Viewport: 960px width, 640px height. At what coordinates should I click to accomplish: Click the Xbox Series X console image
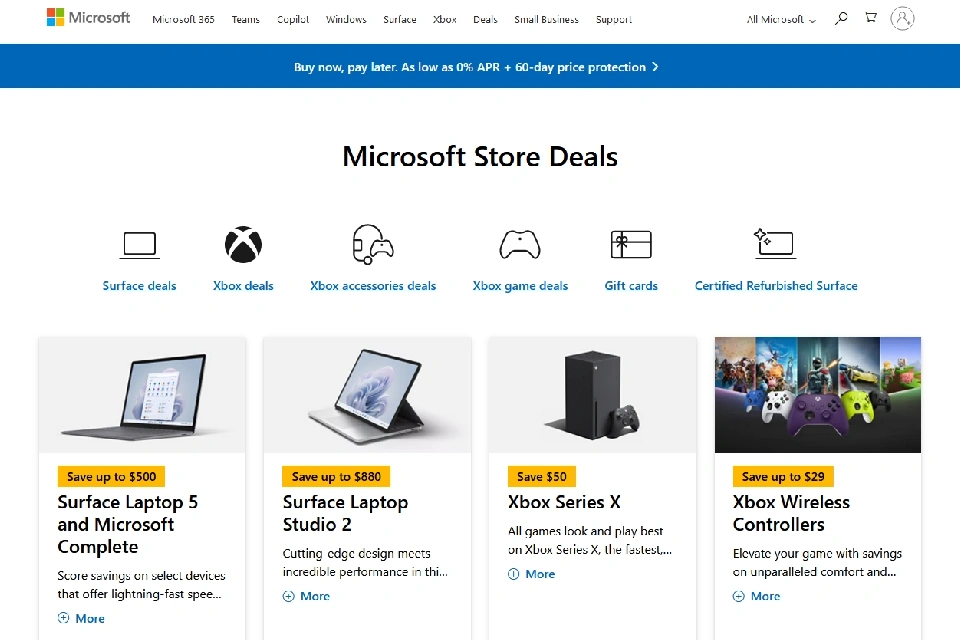pos(592,395)
